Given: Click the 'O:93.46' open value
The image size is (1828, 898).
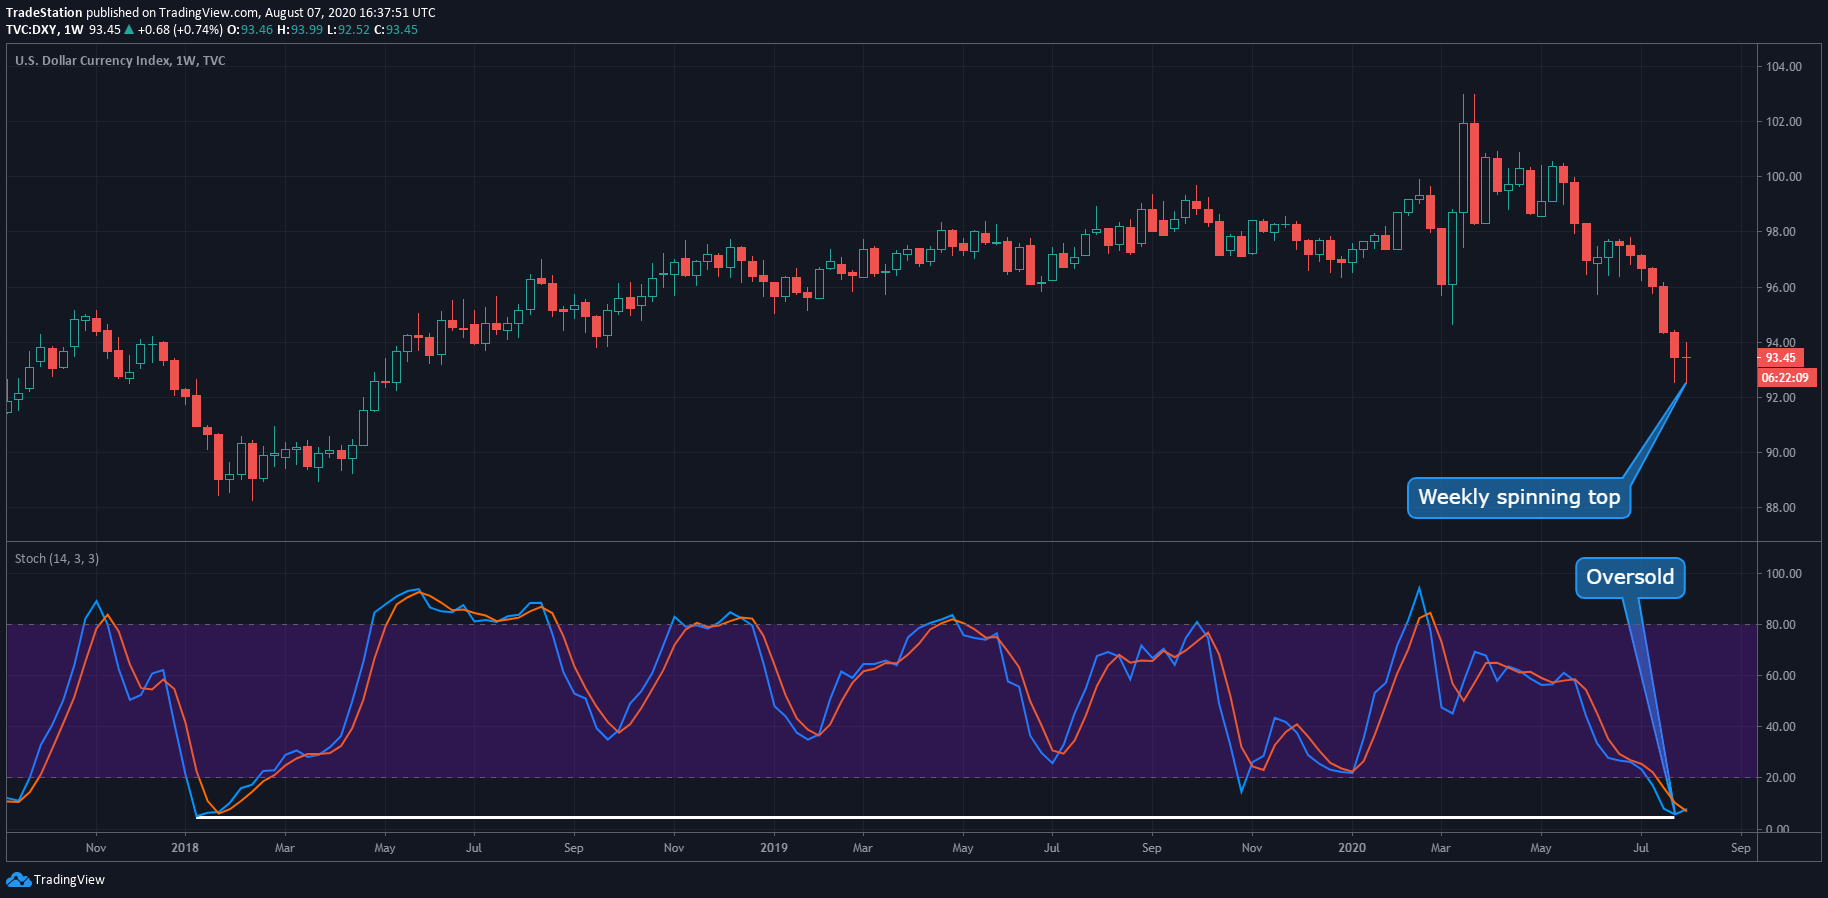Looking at the screenshot, I should pos(250,30).
